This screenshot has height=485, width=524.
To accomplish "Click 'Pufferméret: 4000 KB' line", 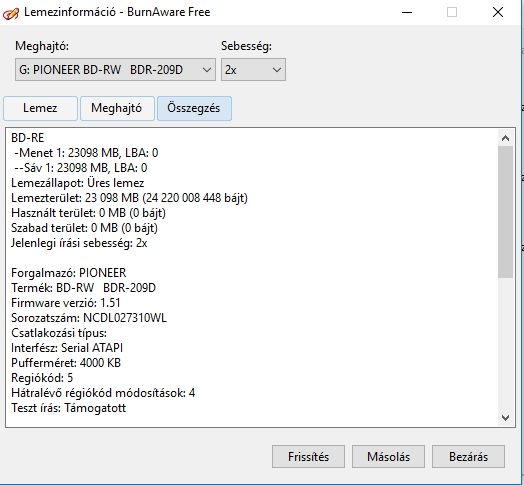I will pyautogui.click(x=66, y=363).
